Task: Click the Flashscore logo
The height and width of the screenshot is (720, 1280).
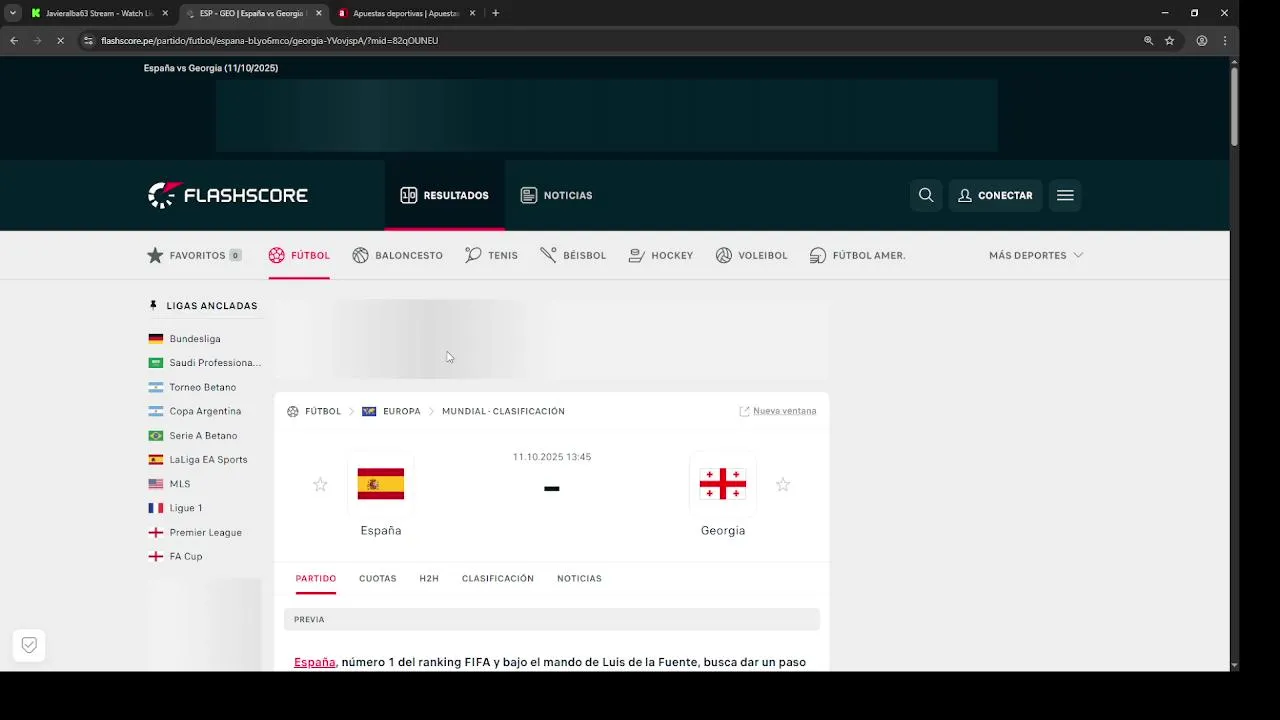Action: (x=228, y=195)
